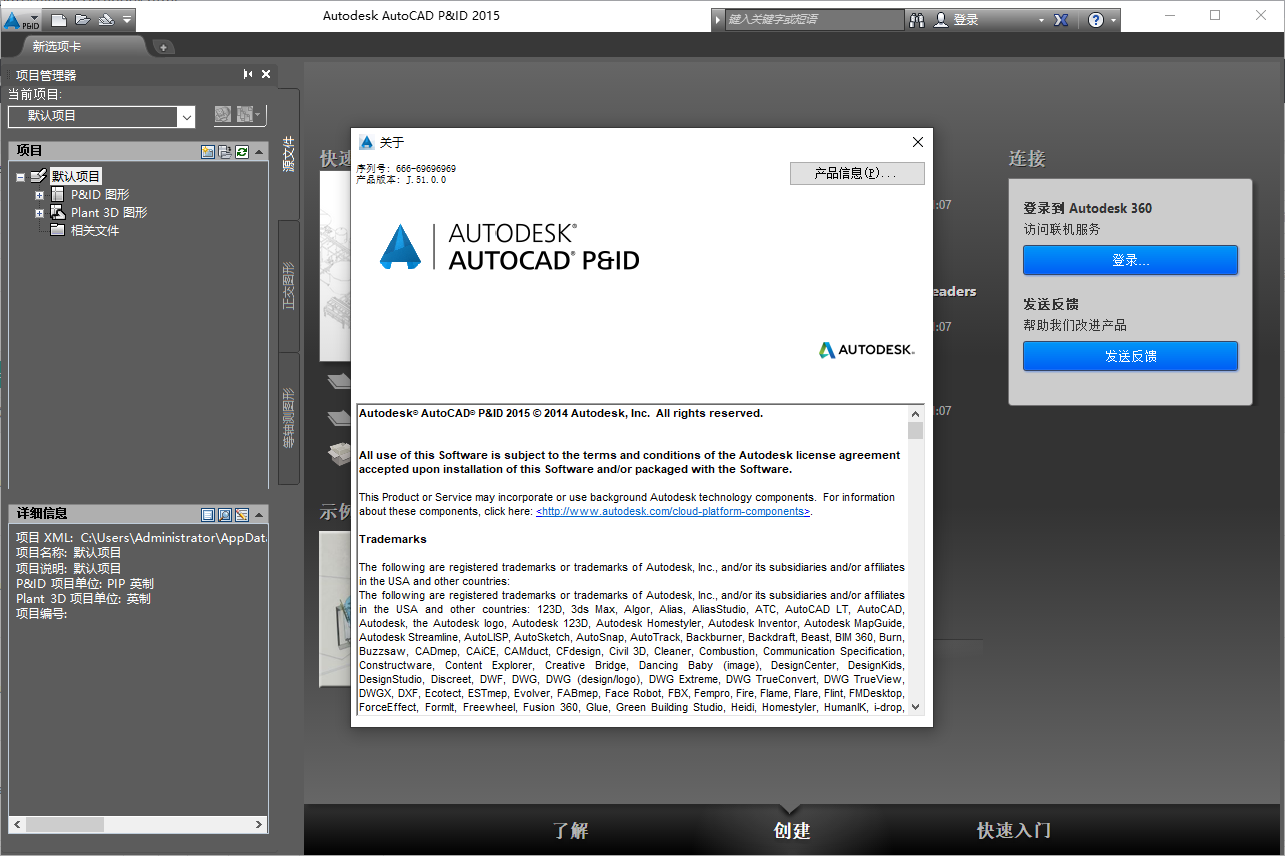Click the Open file icon on Quick Access toolbar

[x=82, y=18]
